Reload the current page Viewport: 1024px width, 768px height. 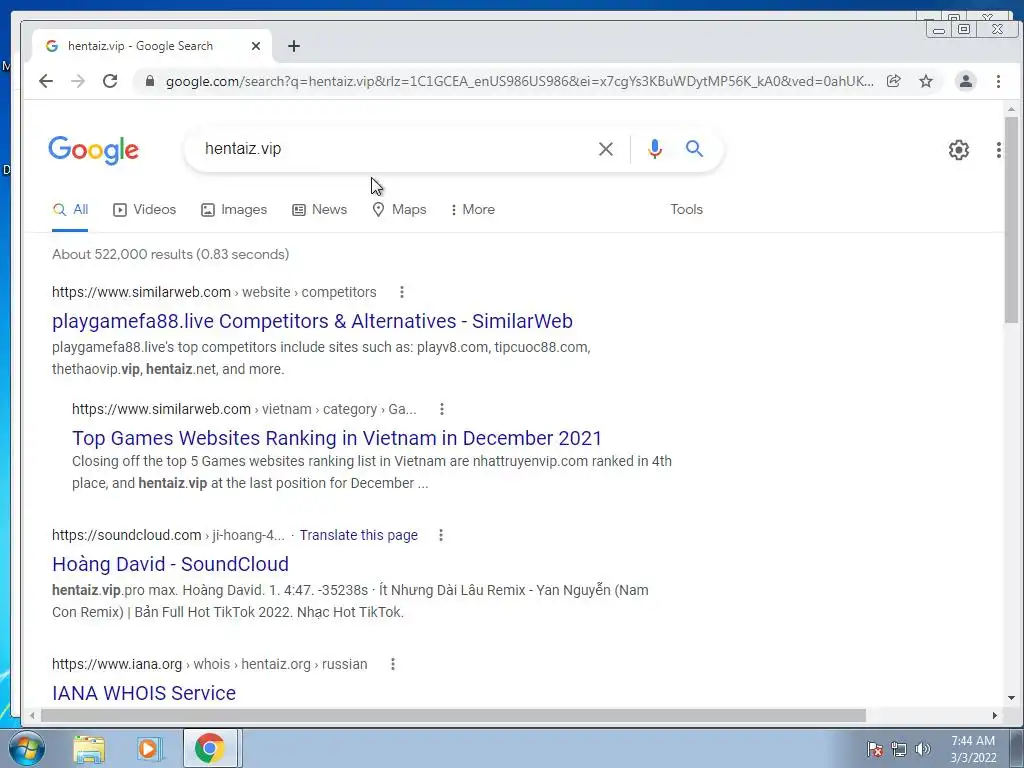click(110, 81)
